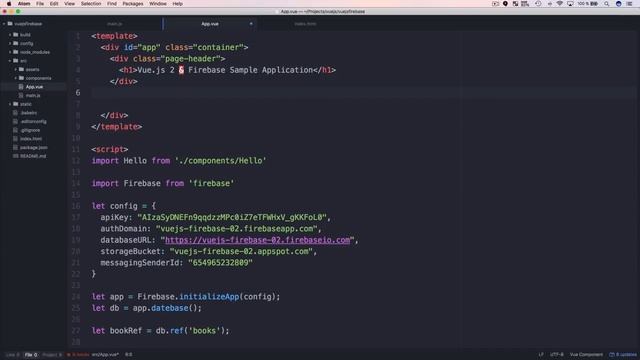Click the components folder icon

click(21, 78)
